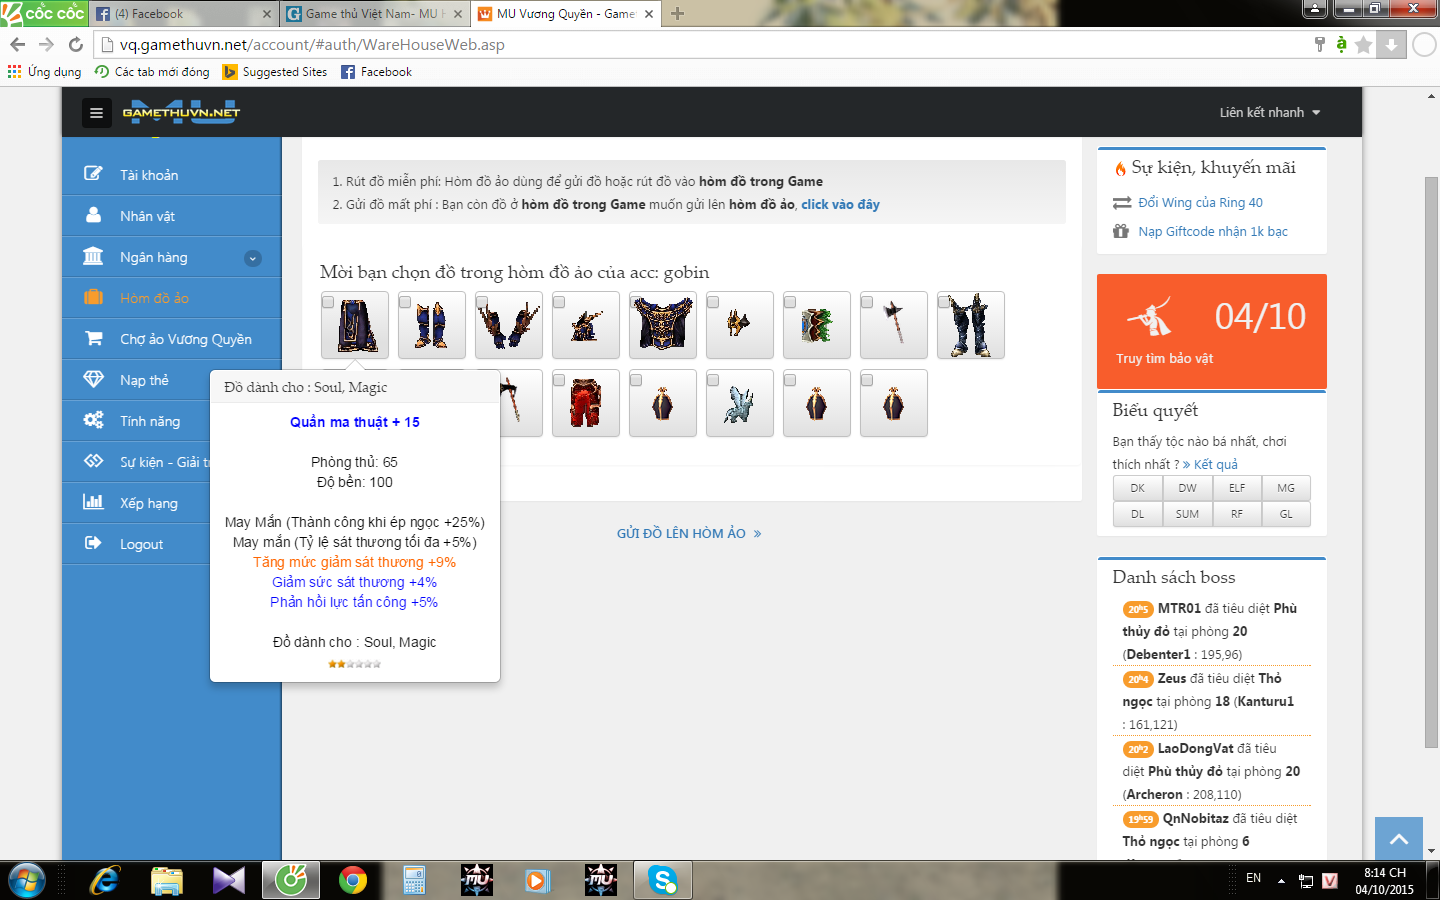Click the 'click vào đây' link
Viewport: 1440px width, 900px height.
click(x=840, y=204)
